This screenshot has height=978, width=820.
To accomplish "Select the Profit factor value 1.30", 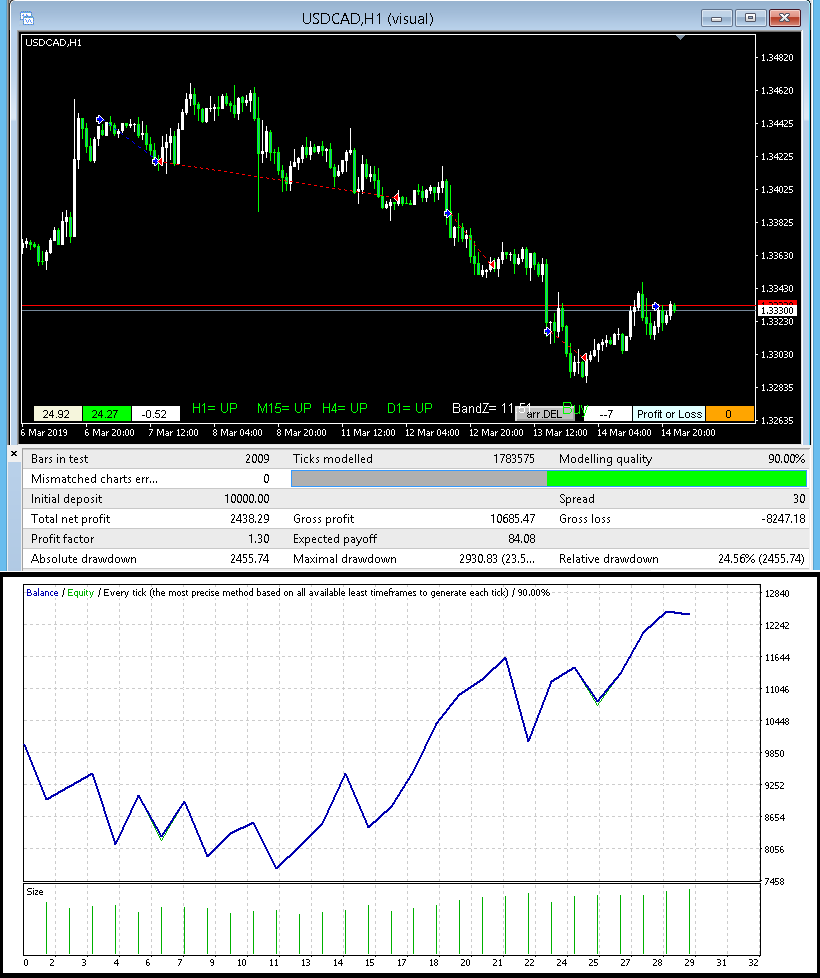I will click(x=258, y=538).
